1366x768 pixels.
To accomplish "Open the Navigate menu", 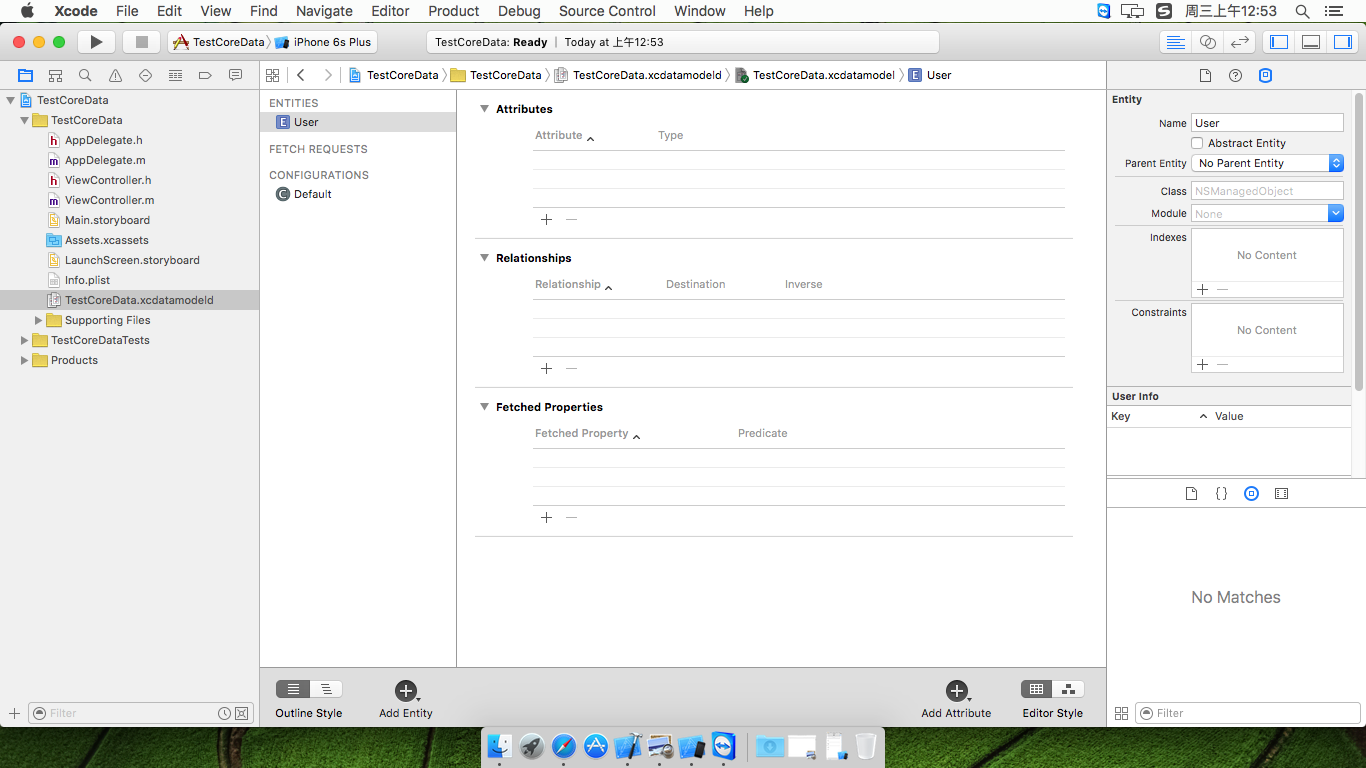I will click(324, 11).
